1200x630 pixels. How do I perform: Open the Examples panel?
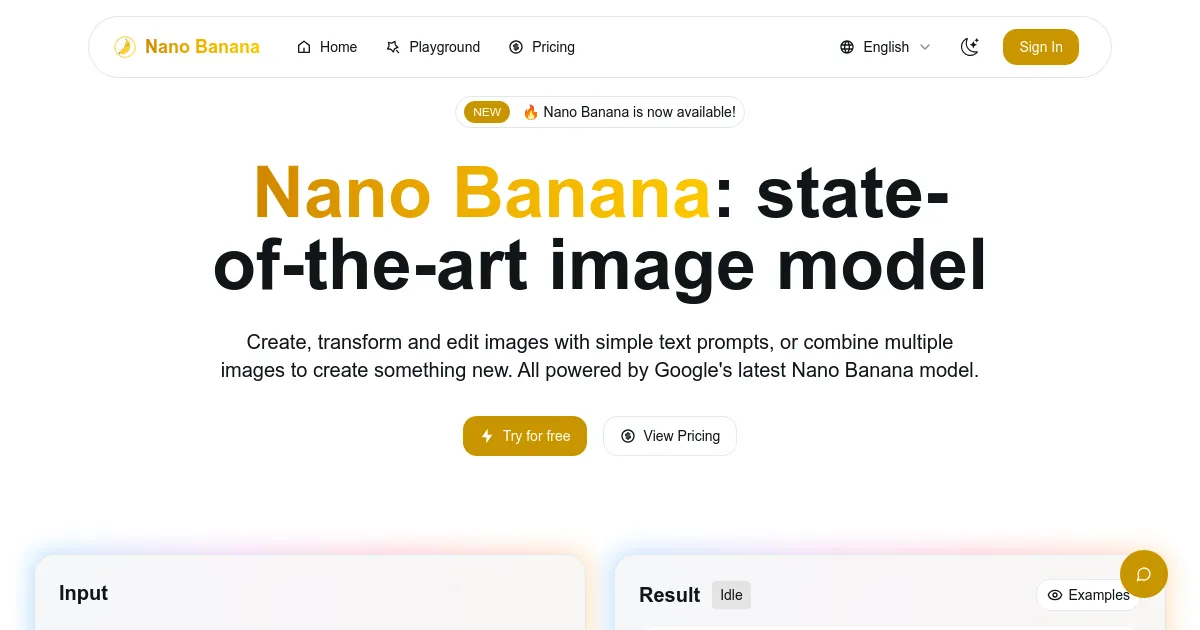tap(1088, 595)
